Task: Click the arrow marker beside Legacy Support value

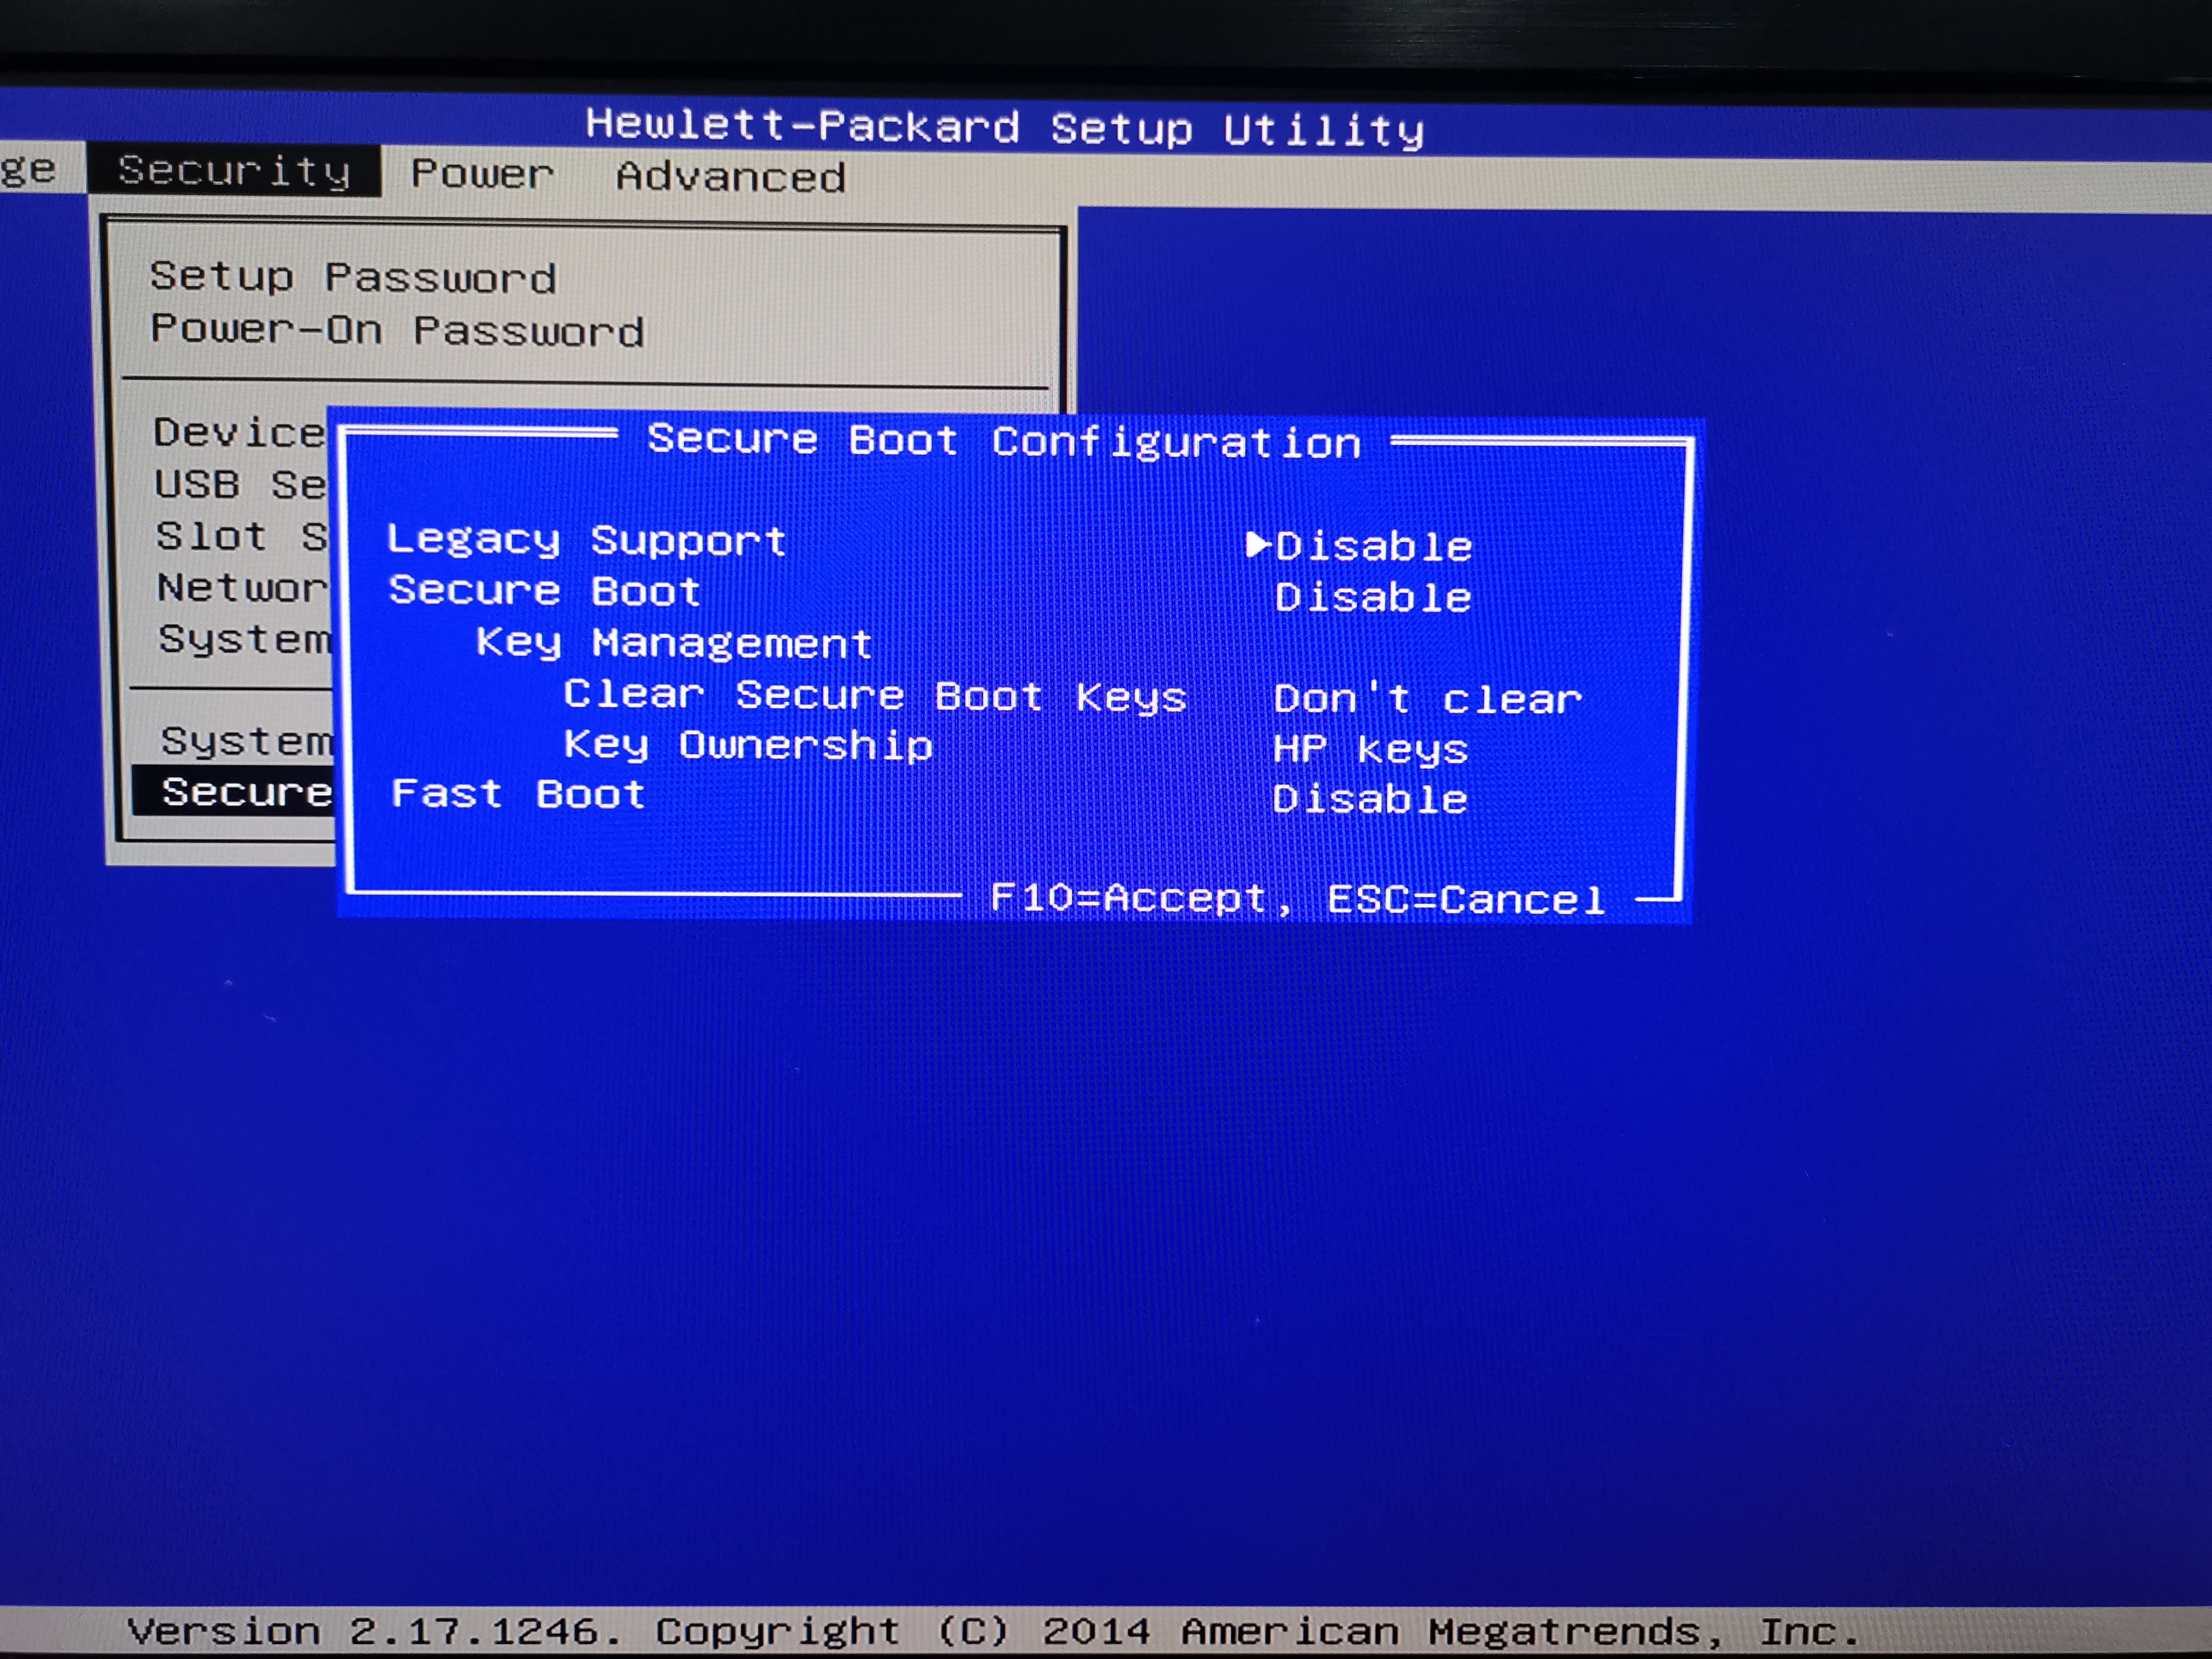Action: click(1258, 545)
